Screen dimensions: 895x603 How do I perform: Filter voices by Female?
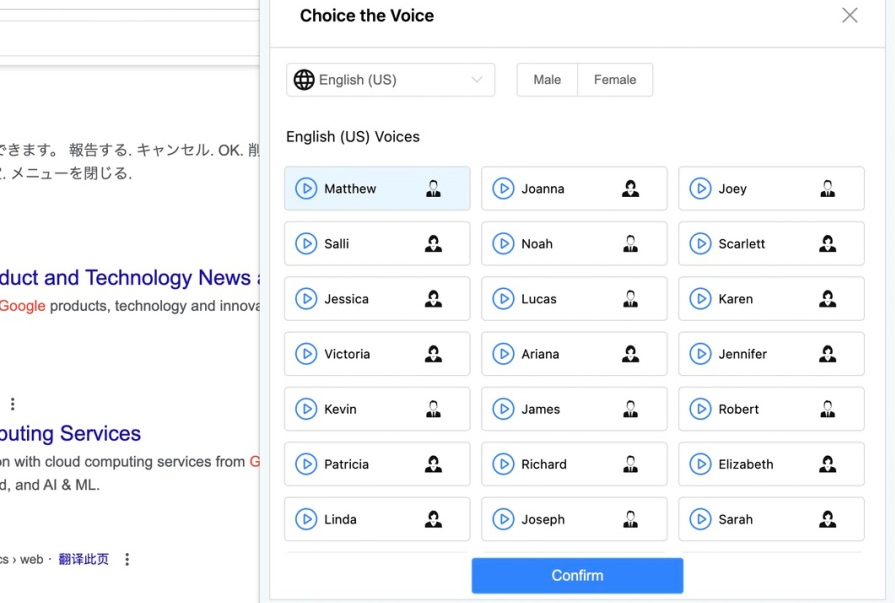[x=615, y=80]
